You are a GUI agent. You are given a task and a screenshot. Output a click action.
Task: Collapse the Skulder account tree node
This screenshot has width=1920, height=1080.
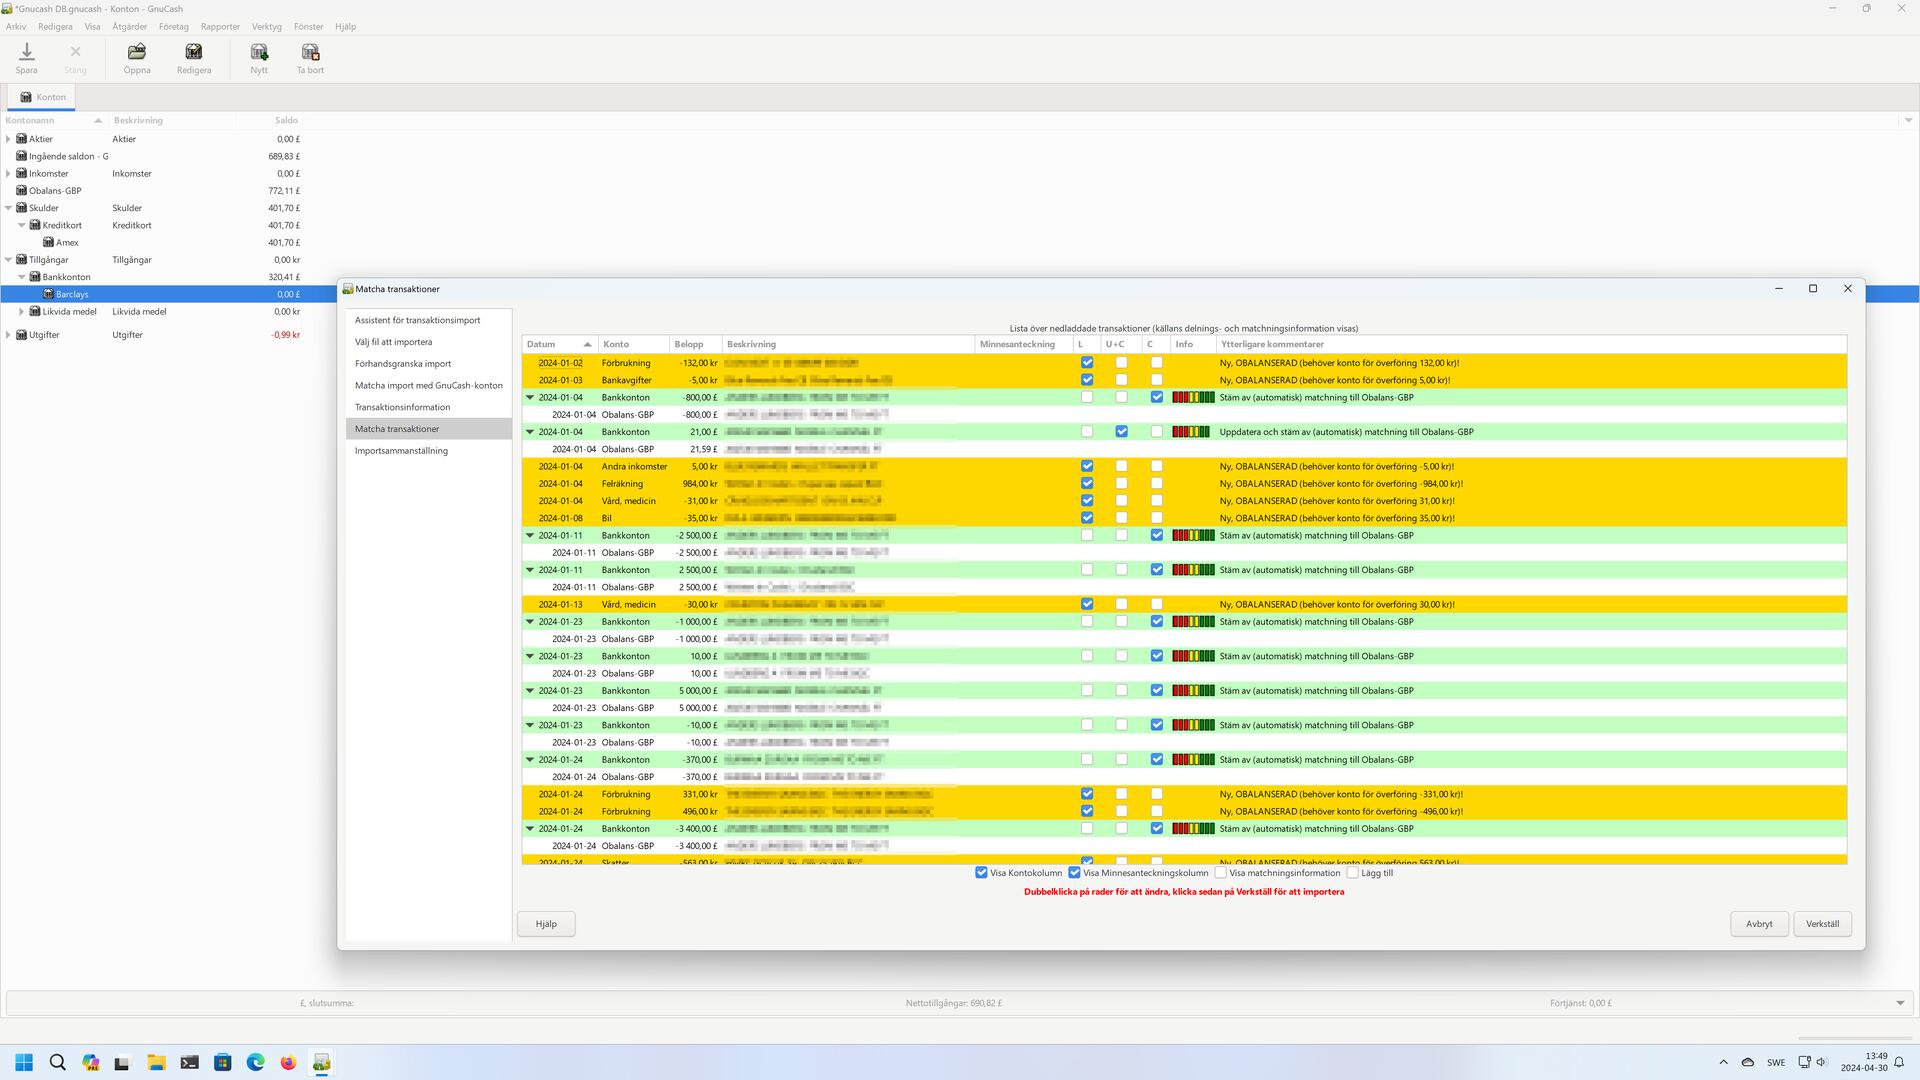click(9, 208)
